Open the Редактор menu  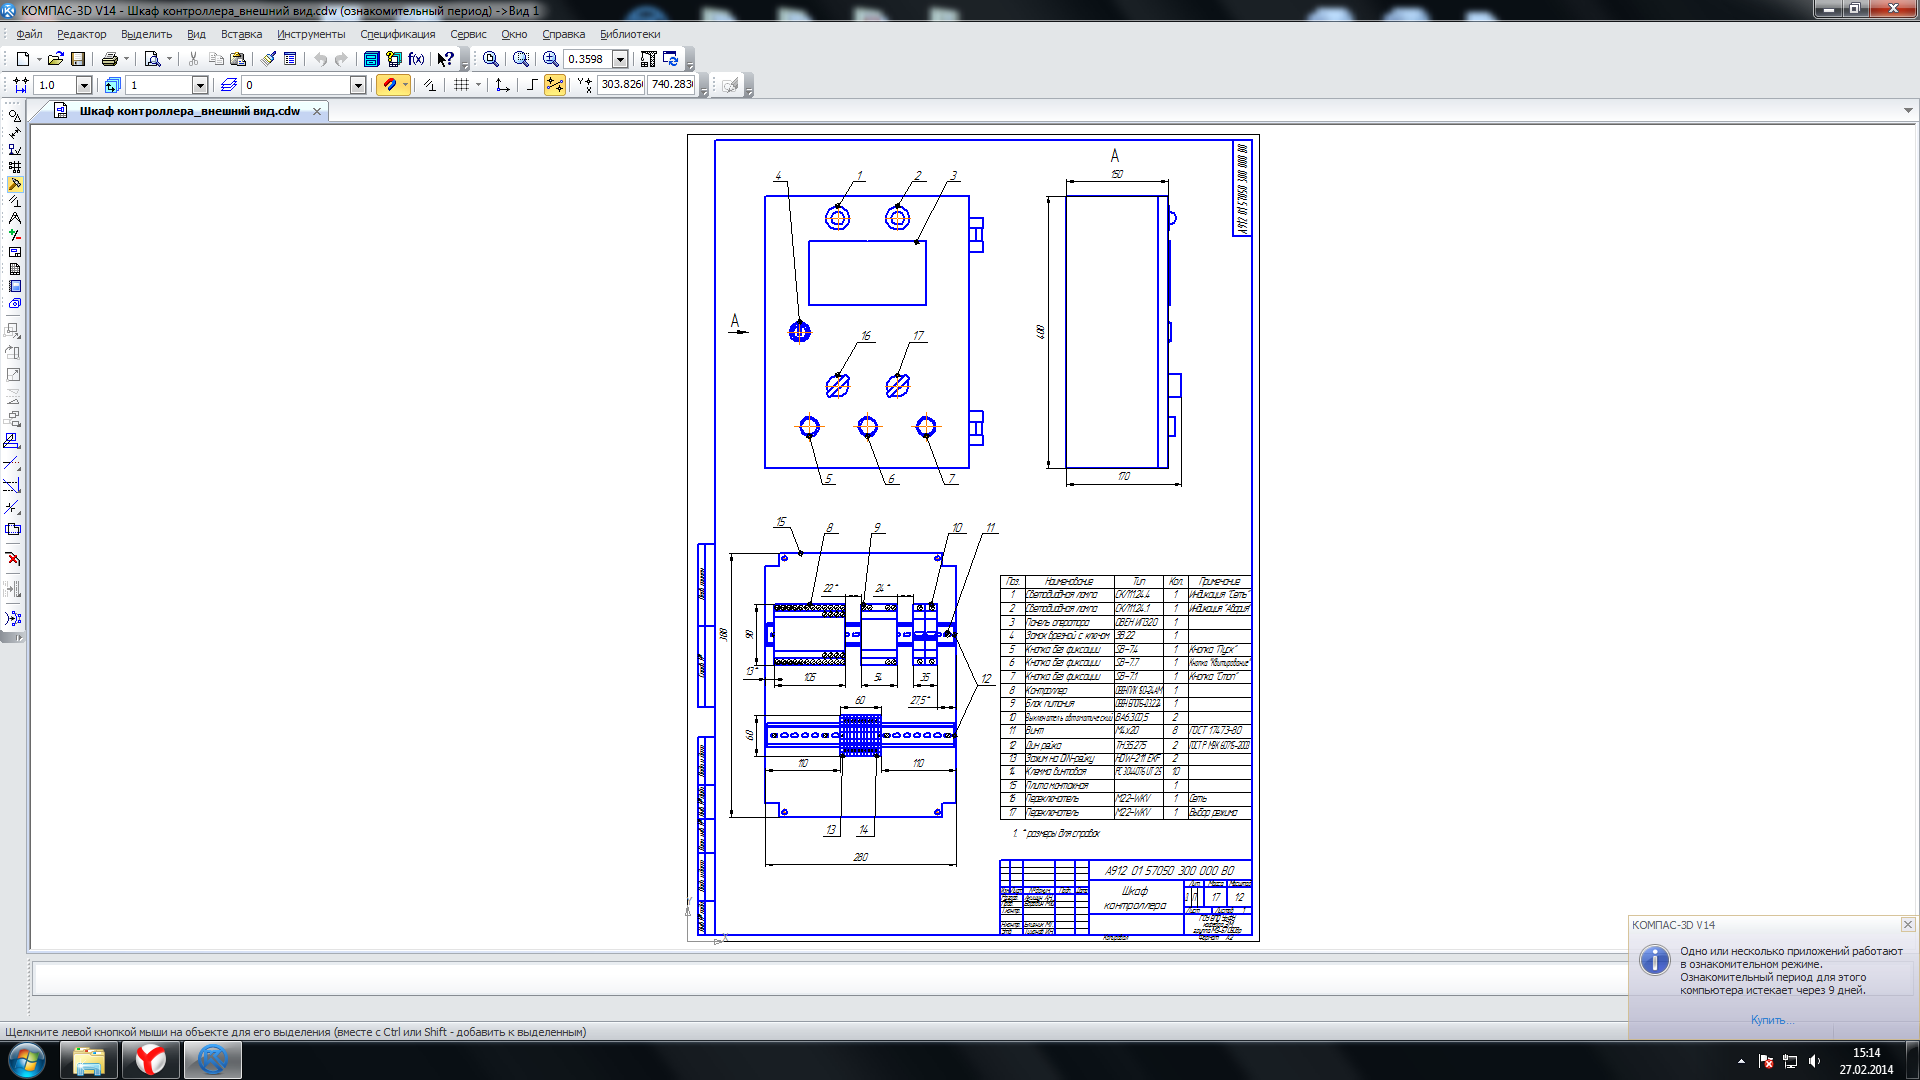tap(82, 34)
